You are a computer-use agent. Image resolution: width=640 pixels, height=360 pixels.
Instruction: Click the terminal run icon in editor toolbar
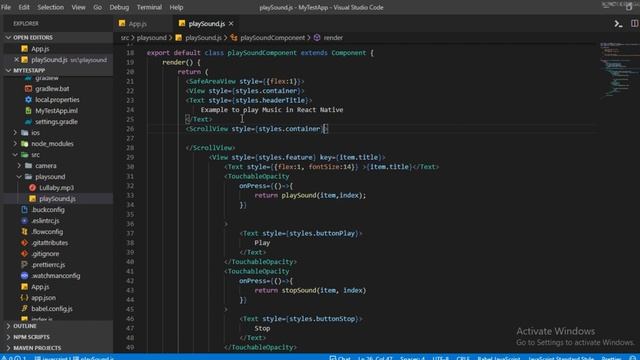pyautogui.click(x=618, y=24)
